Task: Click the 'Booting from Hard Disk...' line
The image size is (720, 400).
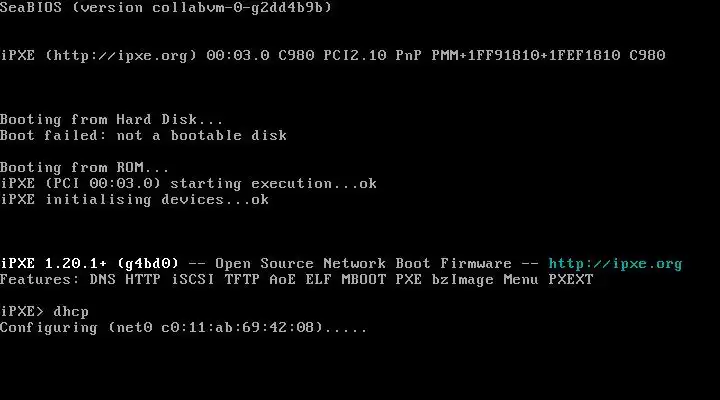Action: (112, 119)
